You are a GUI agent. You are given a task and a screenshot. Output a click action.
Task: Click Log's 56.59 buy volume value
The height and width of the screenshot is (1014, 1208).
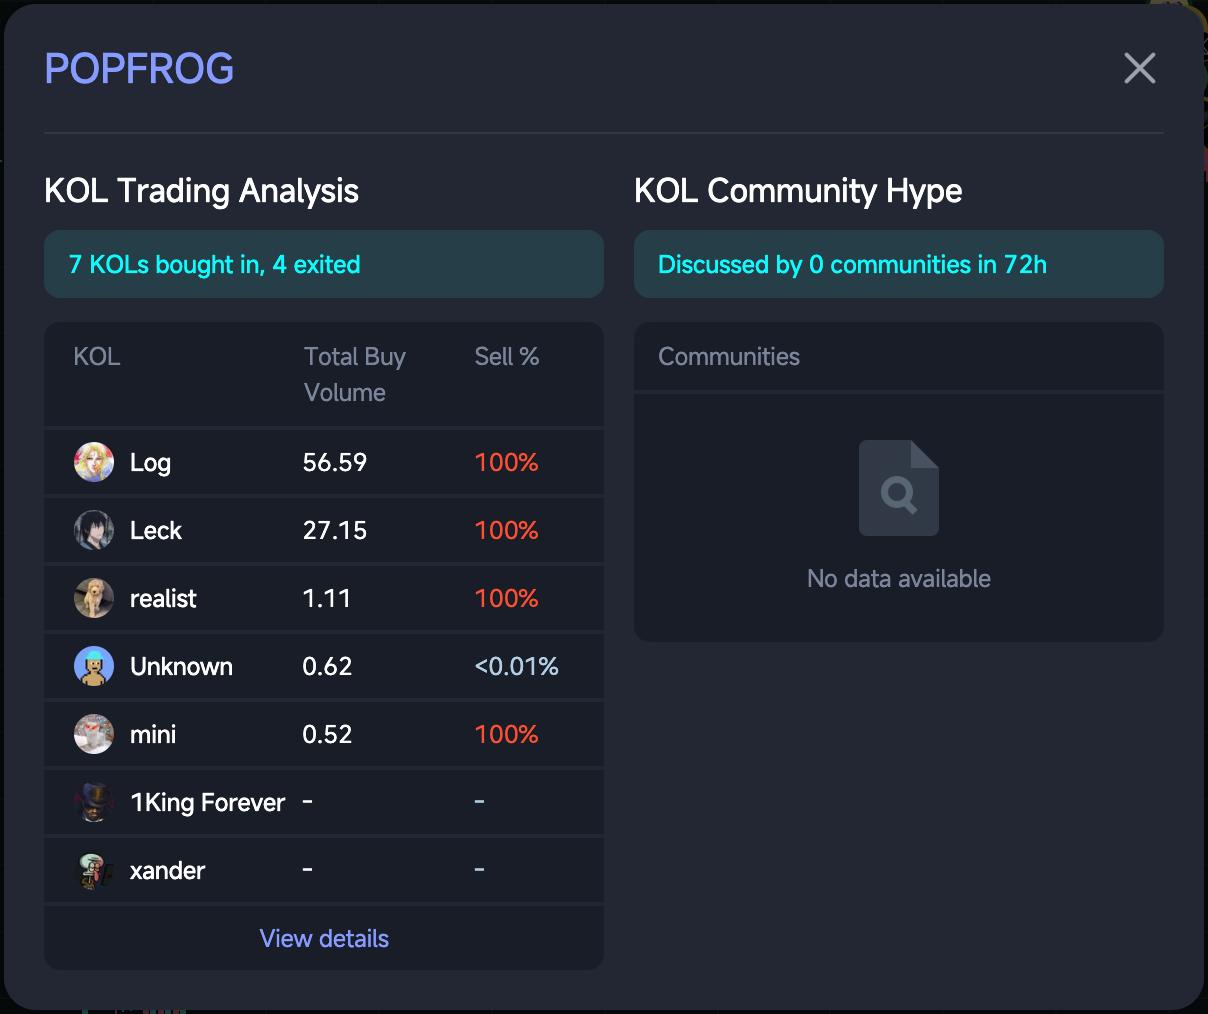click(x=335, y=462)
